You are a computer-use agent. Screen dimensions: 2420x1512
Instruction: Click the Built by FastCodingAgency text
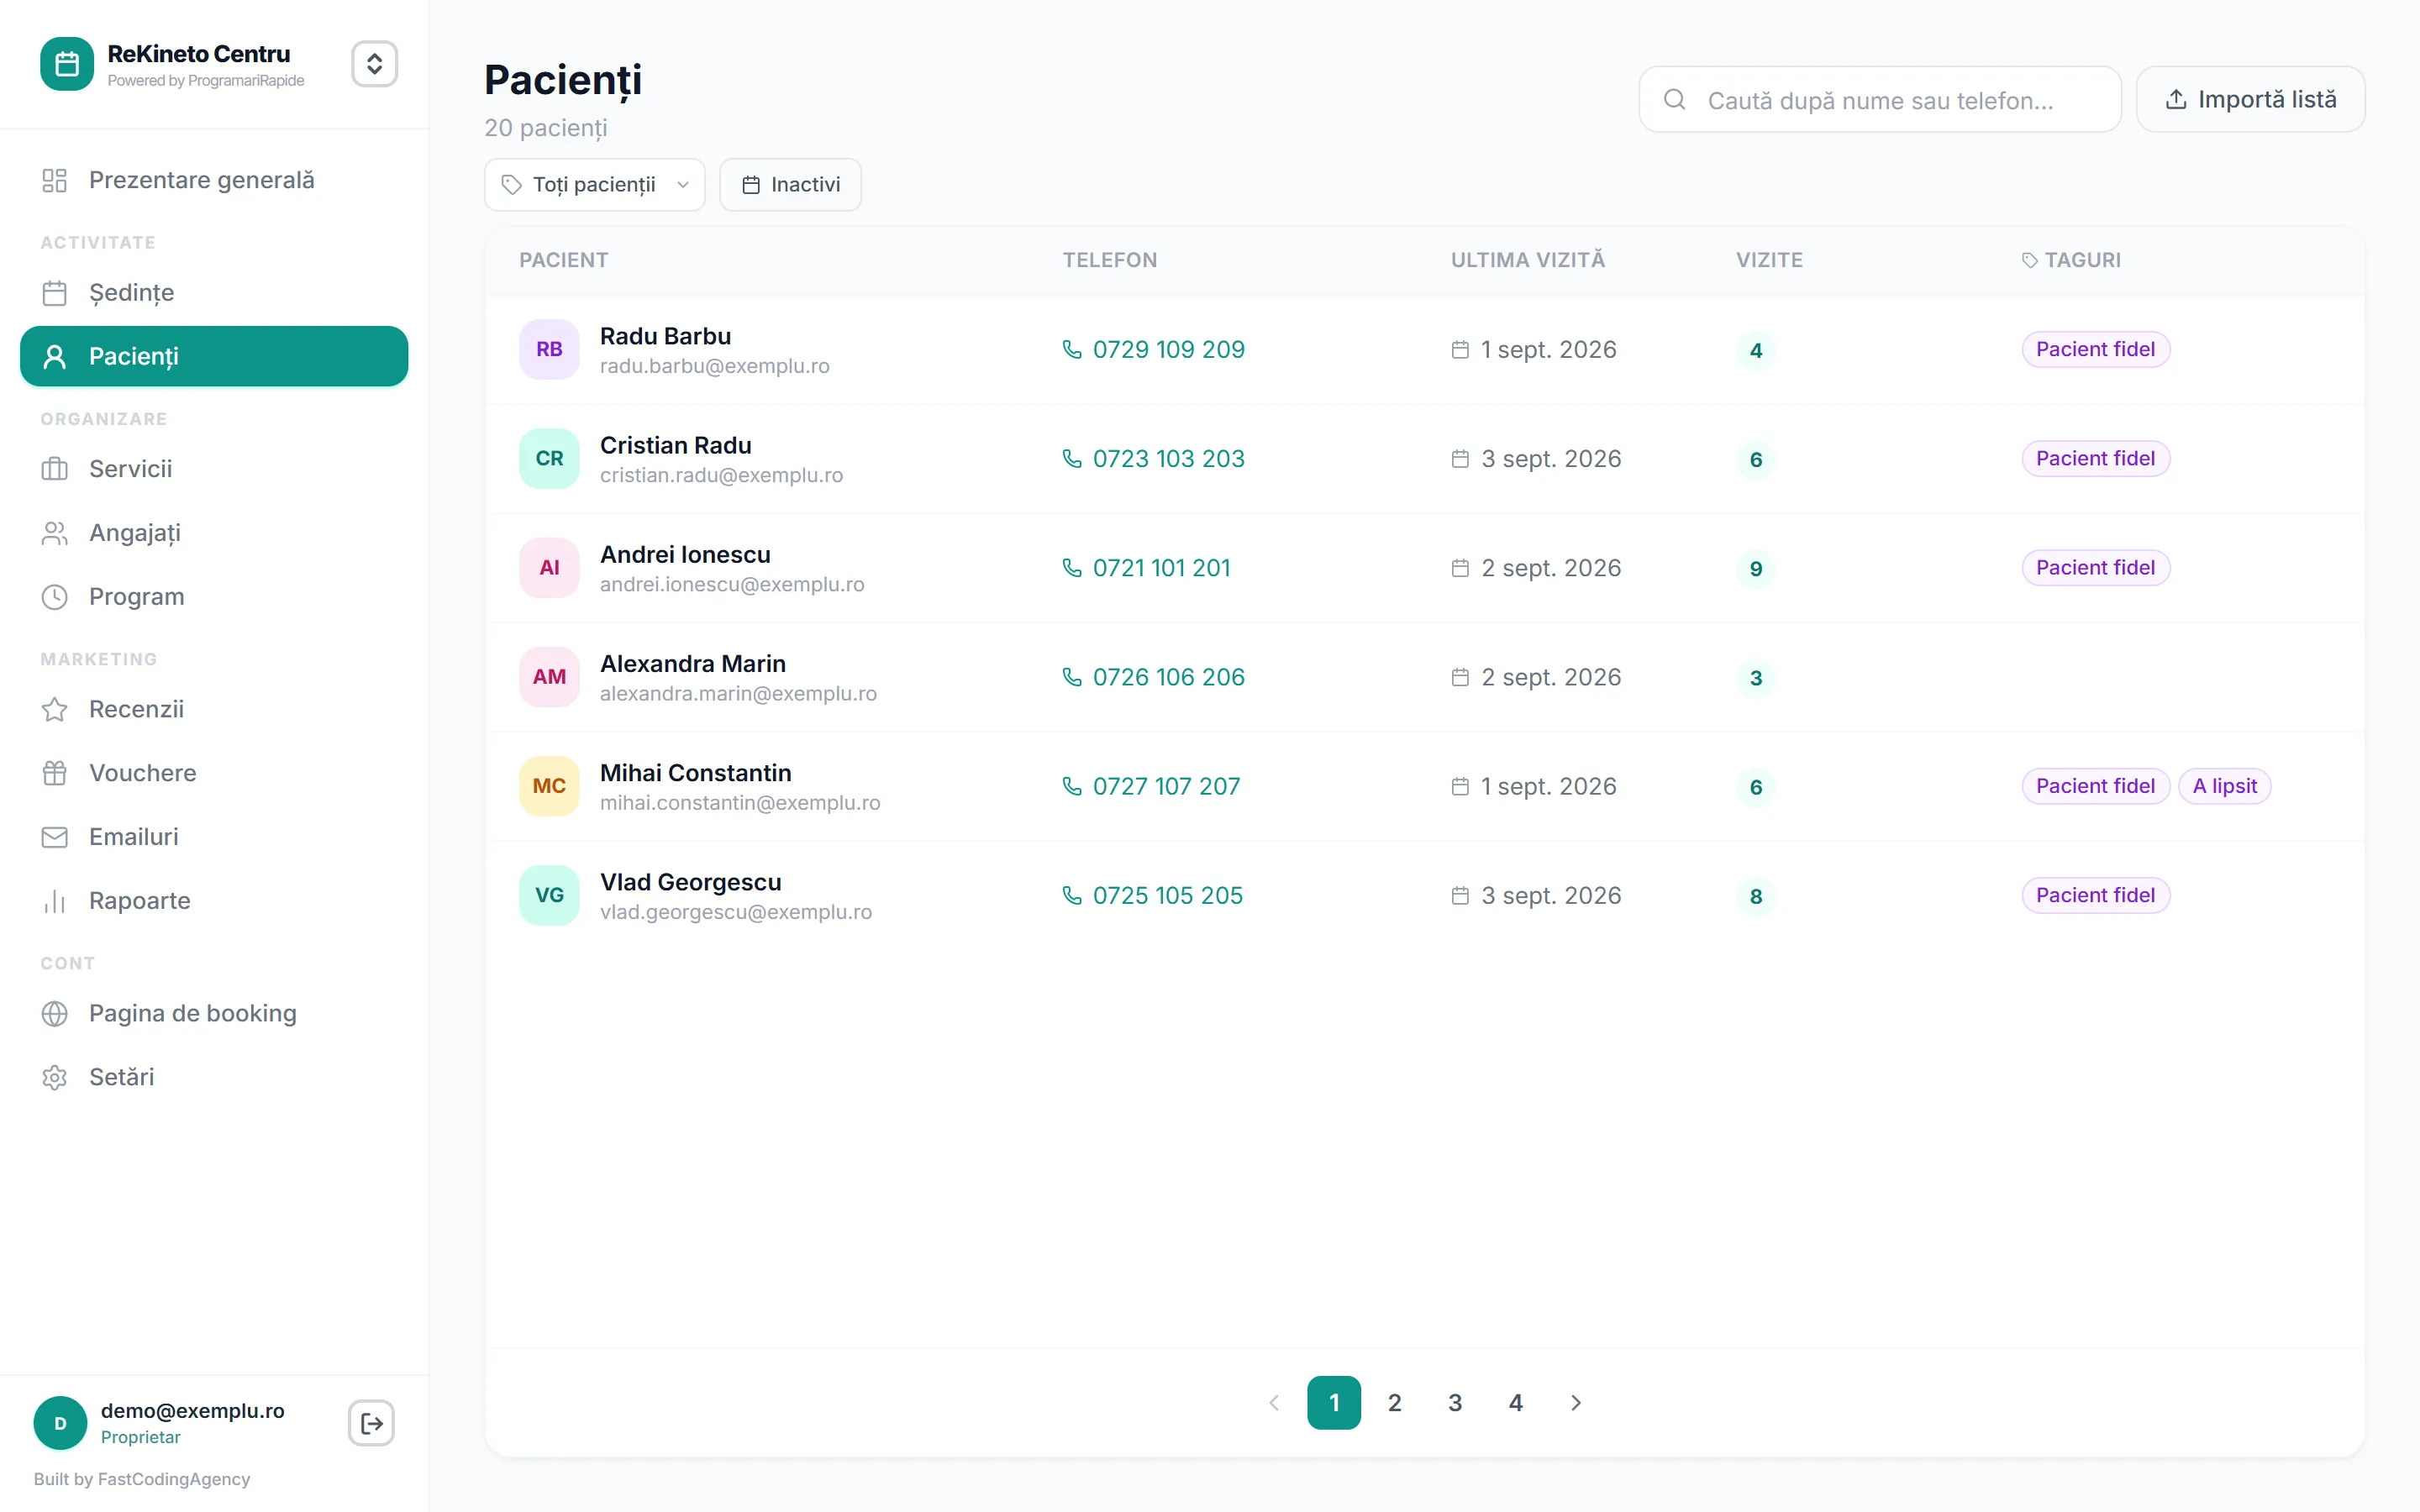click(142, 1479)
